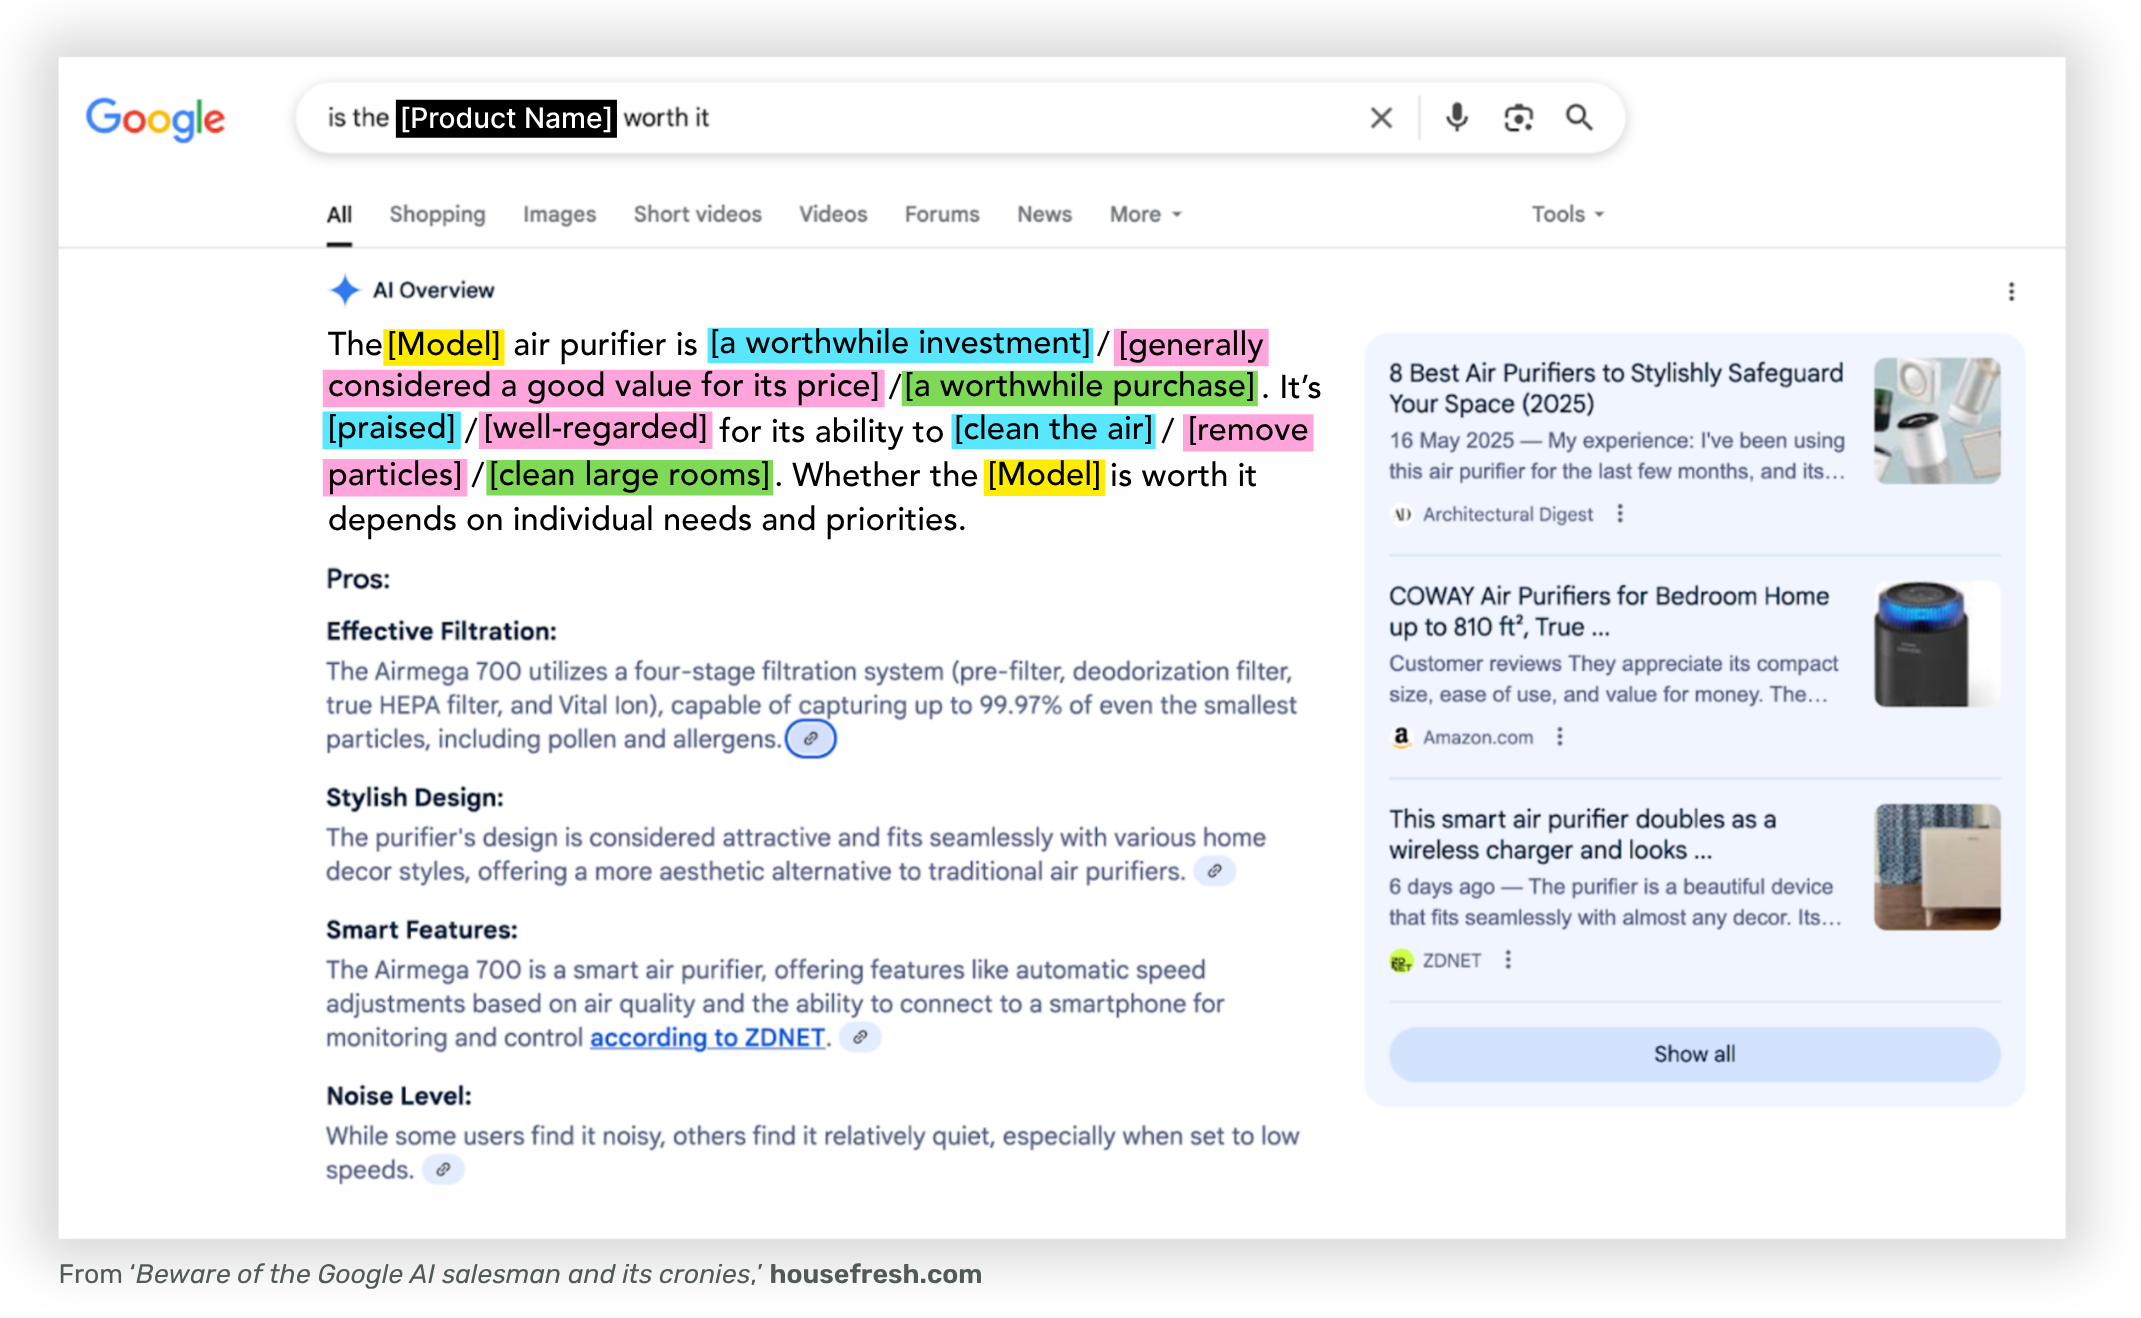Open the citation chip on the Stylish Design section

coord(1215,872)
